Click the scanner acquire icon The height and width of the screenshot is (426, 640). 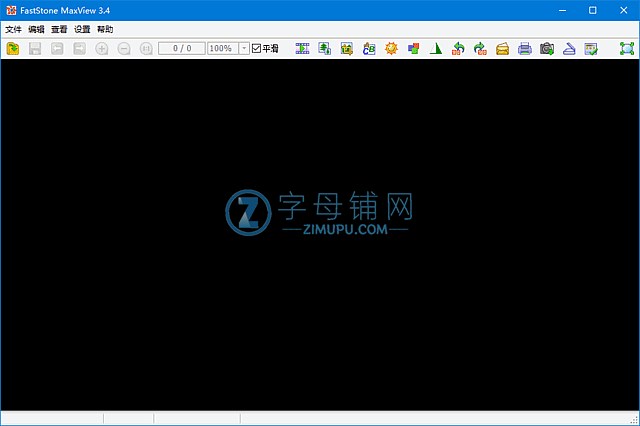point(569,48)
